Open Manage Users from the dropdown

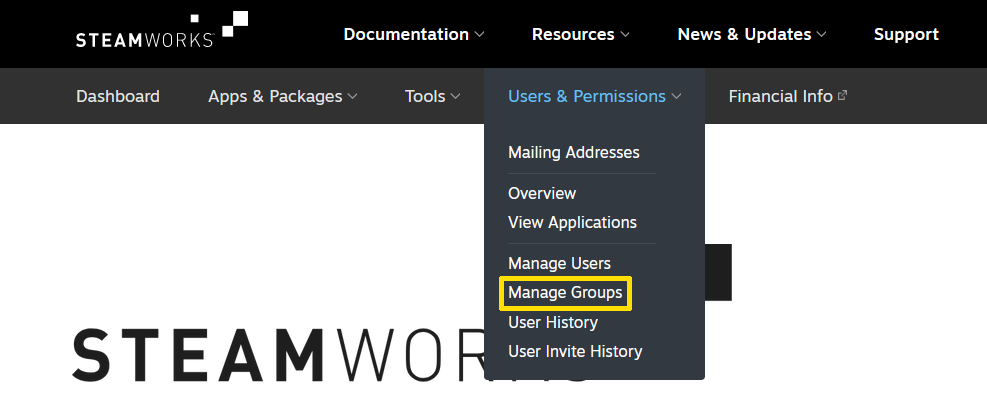click(x=559, y=263)
